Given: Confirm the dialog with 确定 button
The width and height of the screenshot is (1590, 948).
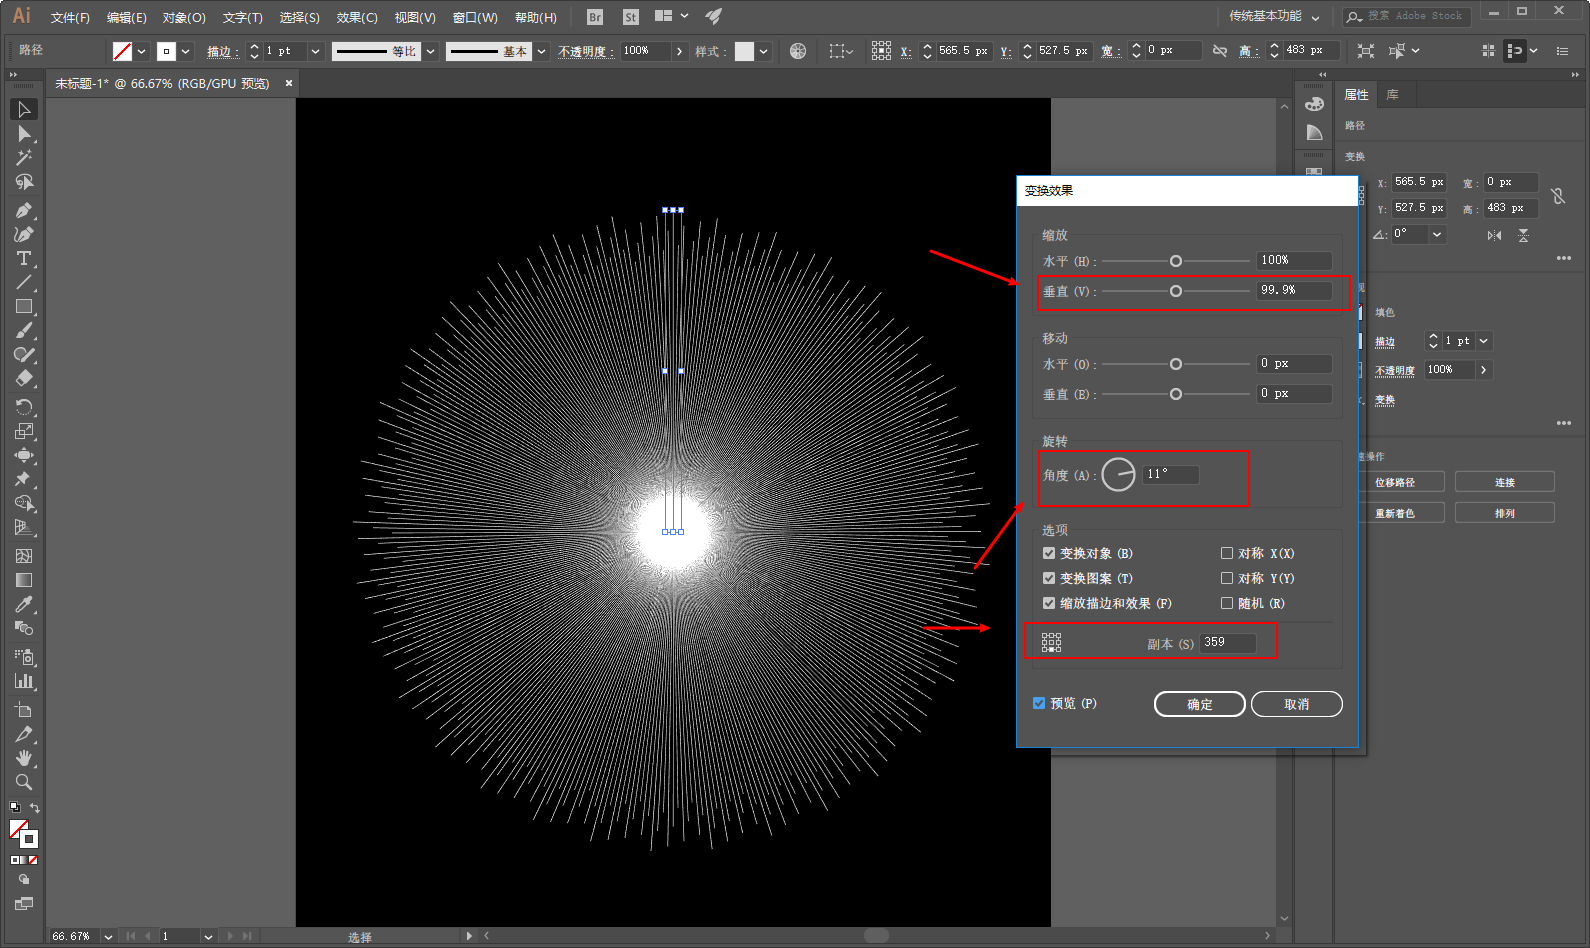Looking at the screenshot, I should coord(1200,704).
